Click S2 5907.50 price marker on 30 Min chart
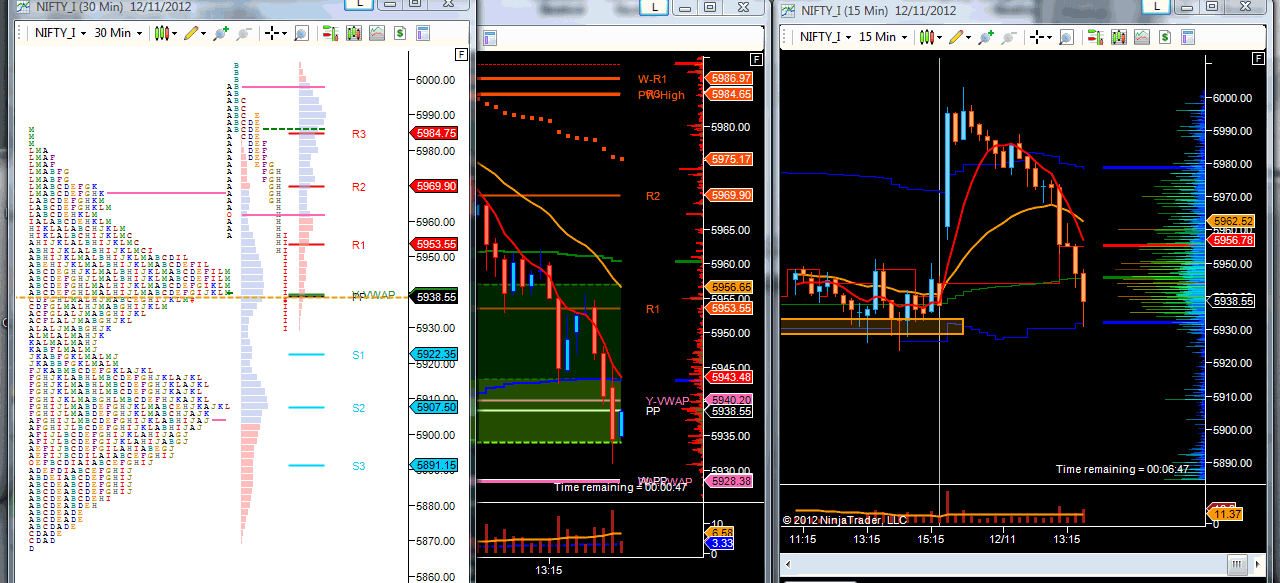The width and height of the screenshot is (1280, 583). pyautogui.click(x=434, y=407)
